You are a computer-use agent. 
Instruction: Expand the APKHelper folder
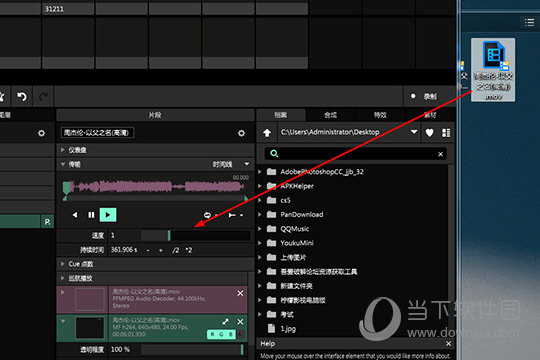click(x=260, y=186)
